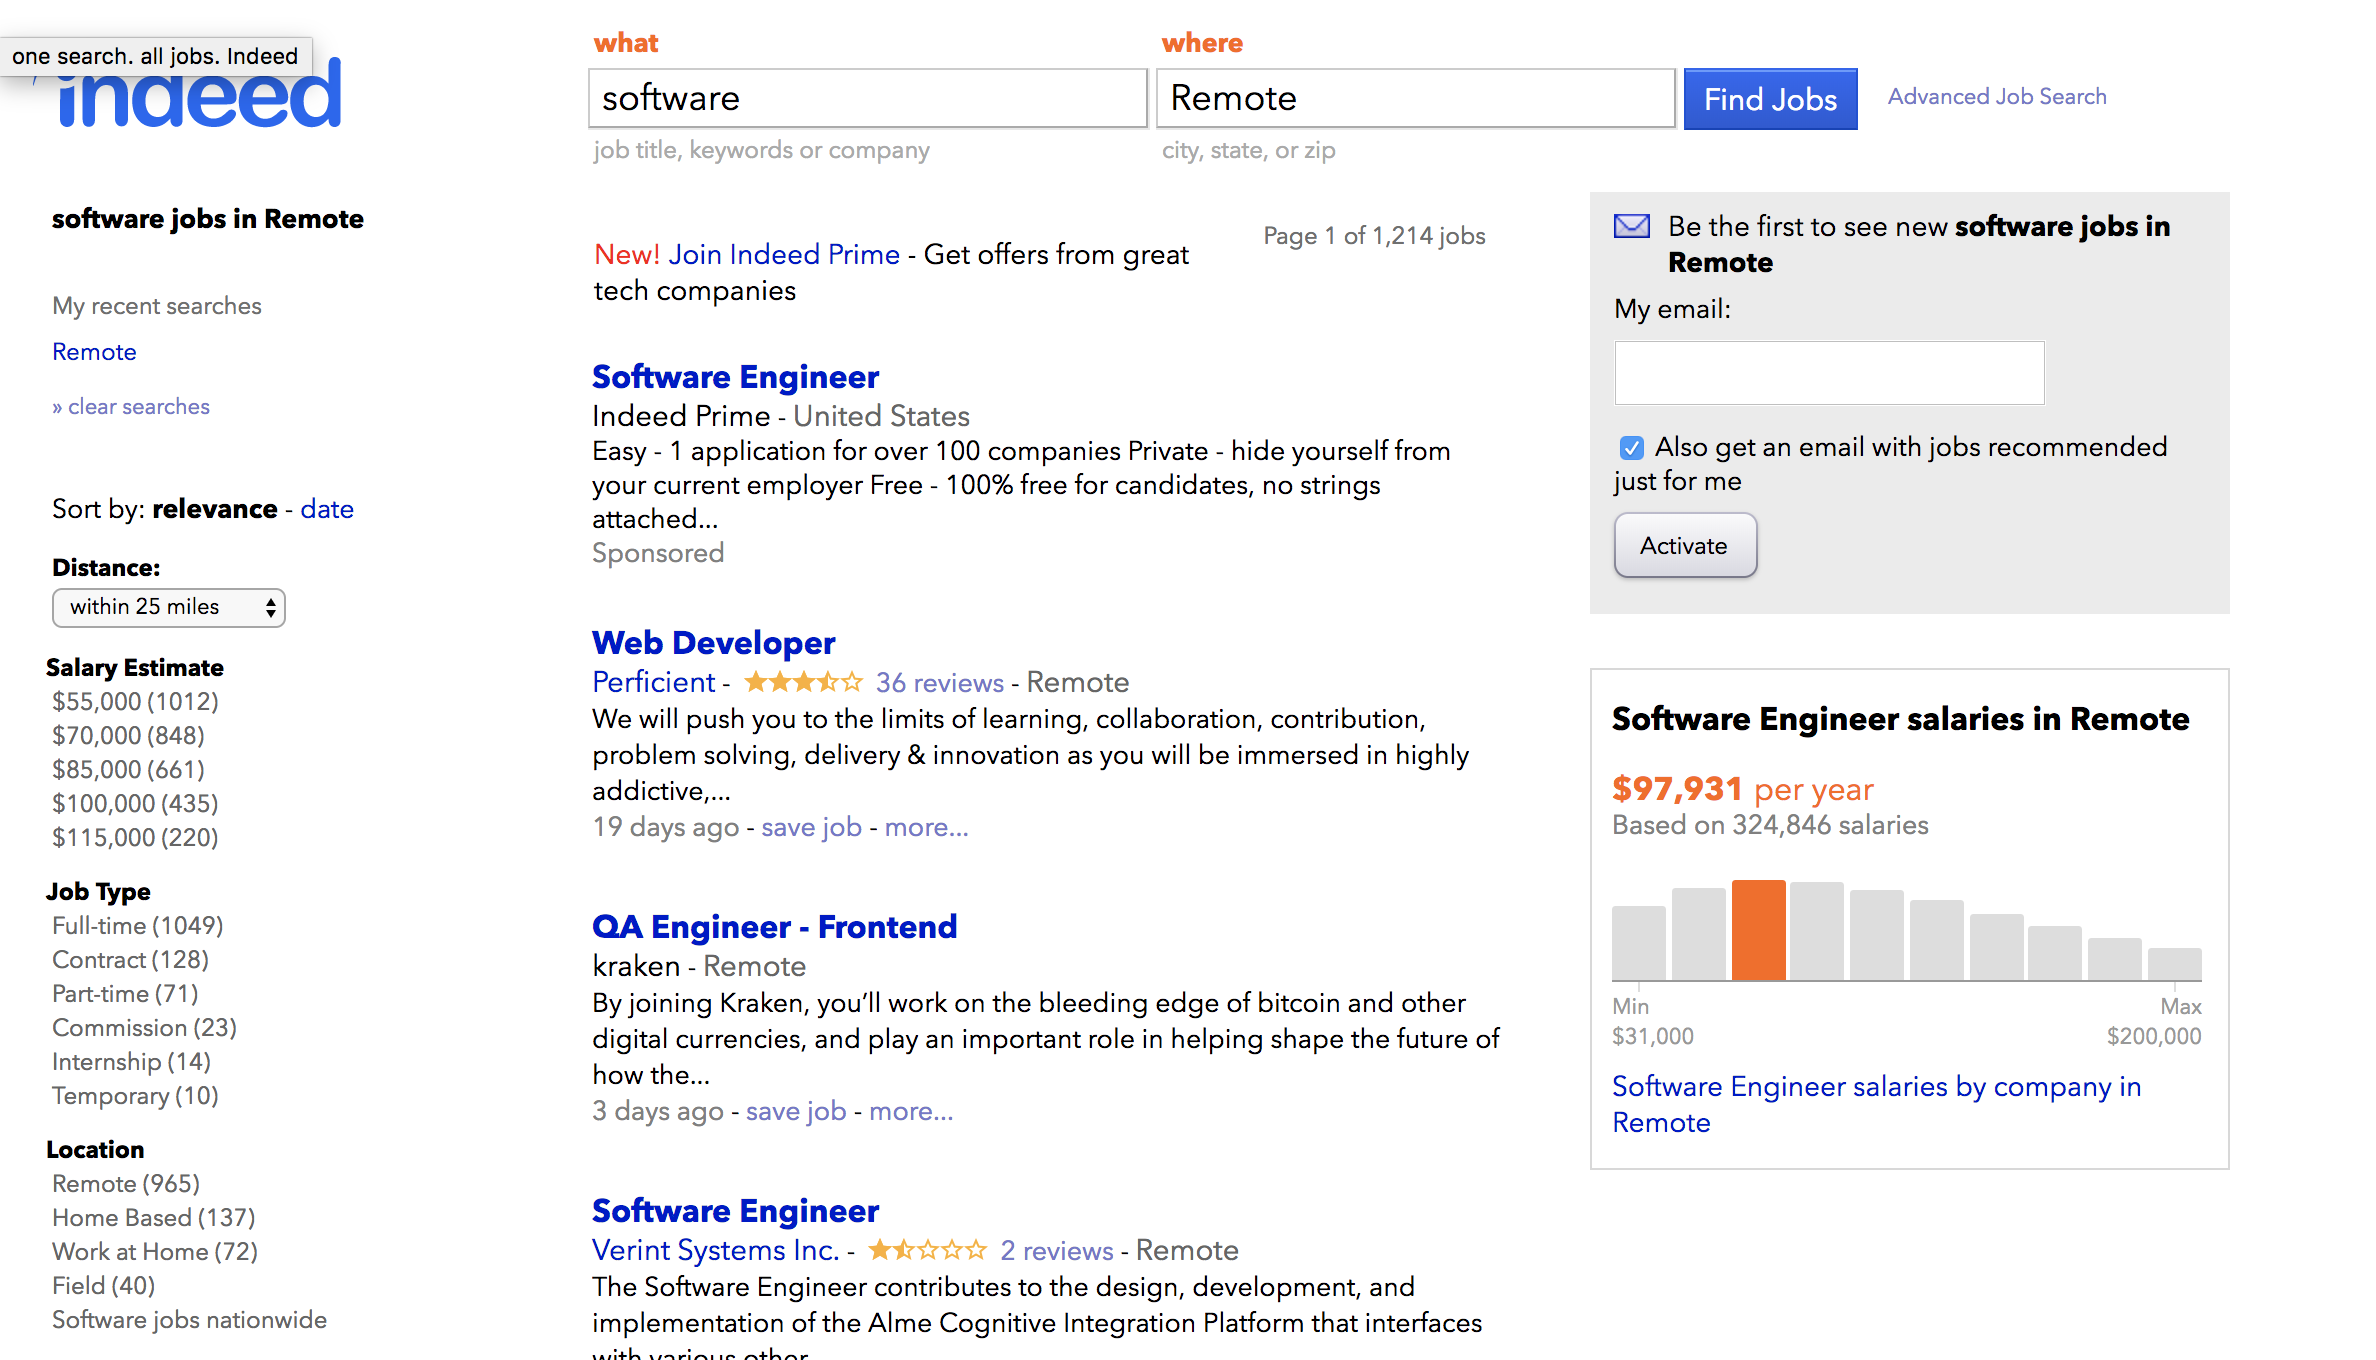The image size is (2376, 1360).
Task: Click Verint Systems star rating icons
Action: 927,1250
